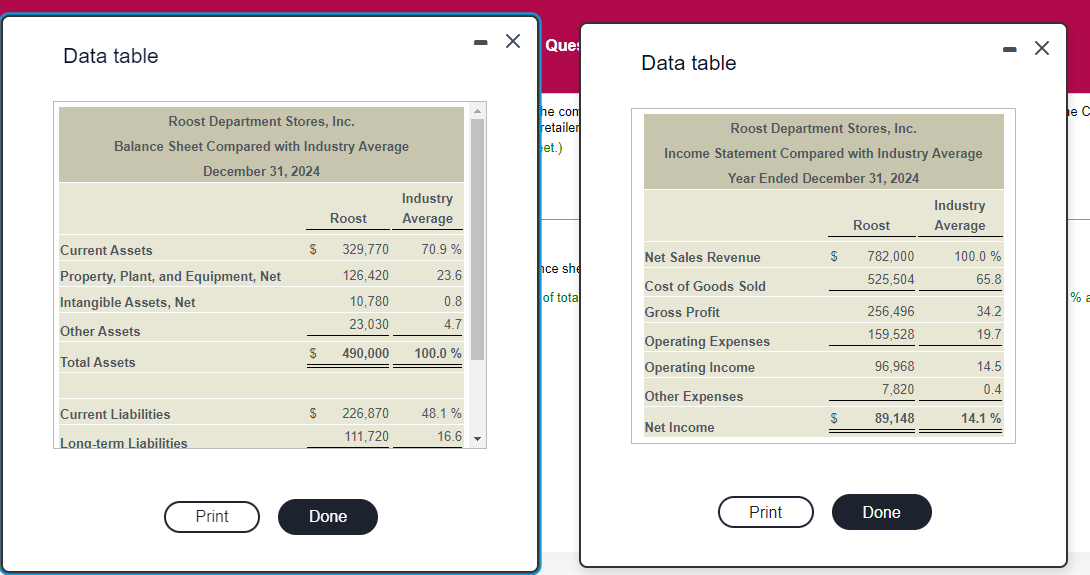1090x575 pixels.
Task: Click the 111,720 long-term liabilities value
Action: [366, 437]
